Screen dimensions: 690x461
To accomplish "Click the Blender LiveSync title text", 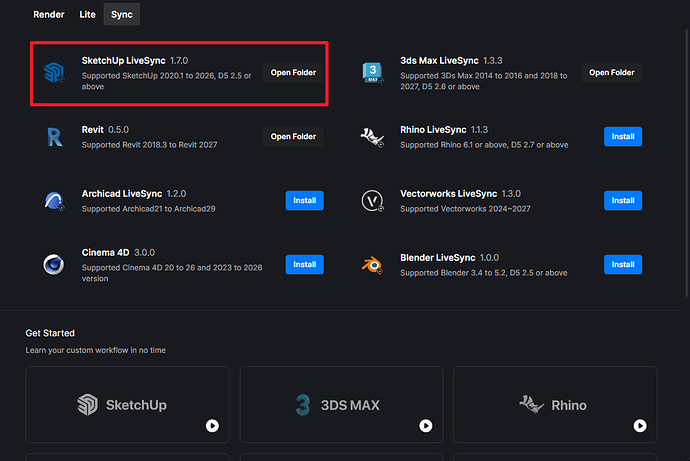I will point(437,258).
